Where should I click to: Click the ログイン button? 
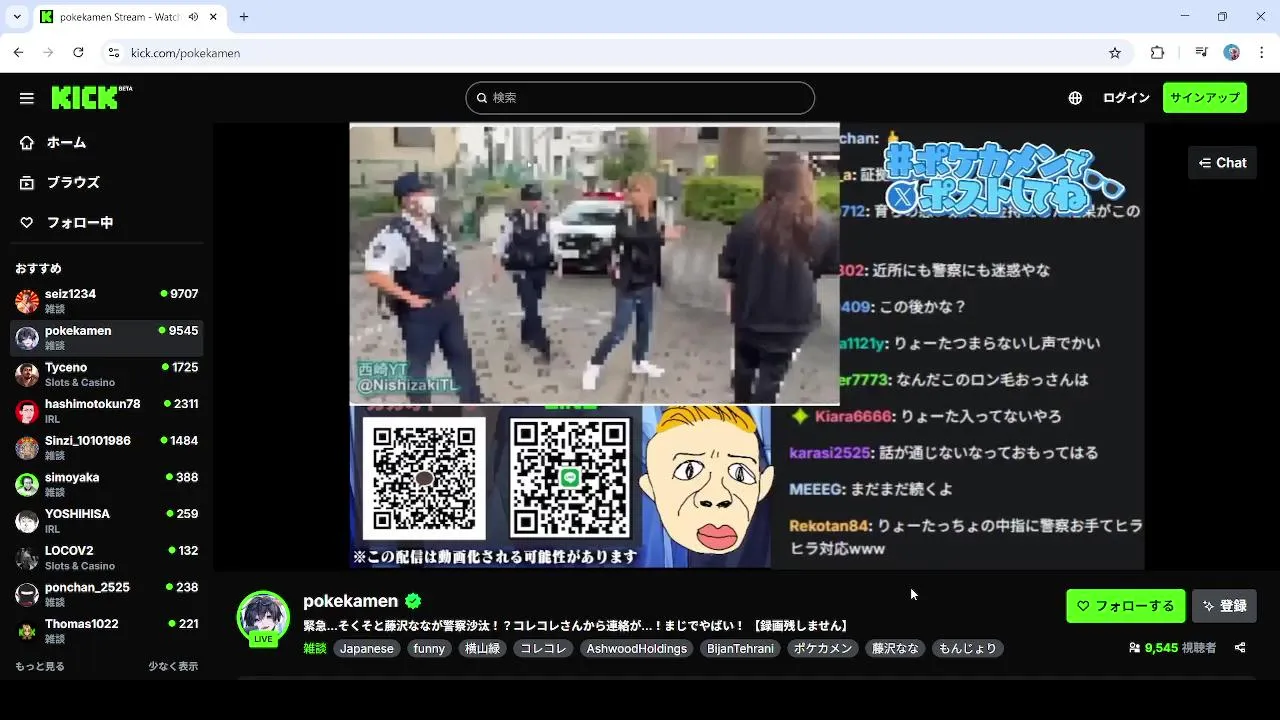1126,98
